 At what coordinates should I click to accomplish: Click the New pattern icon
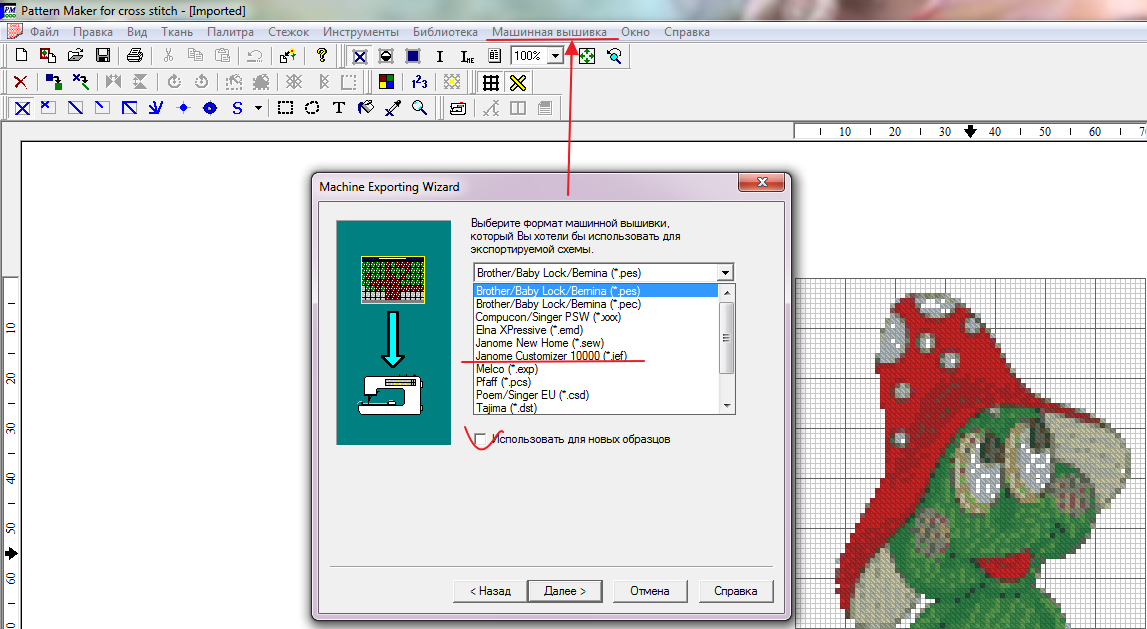click(x=21, y=56)
